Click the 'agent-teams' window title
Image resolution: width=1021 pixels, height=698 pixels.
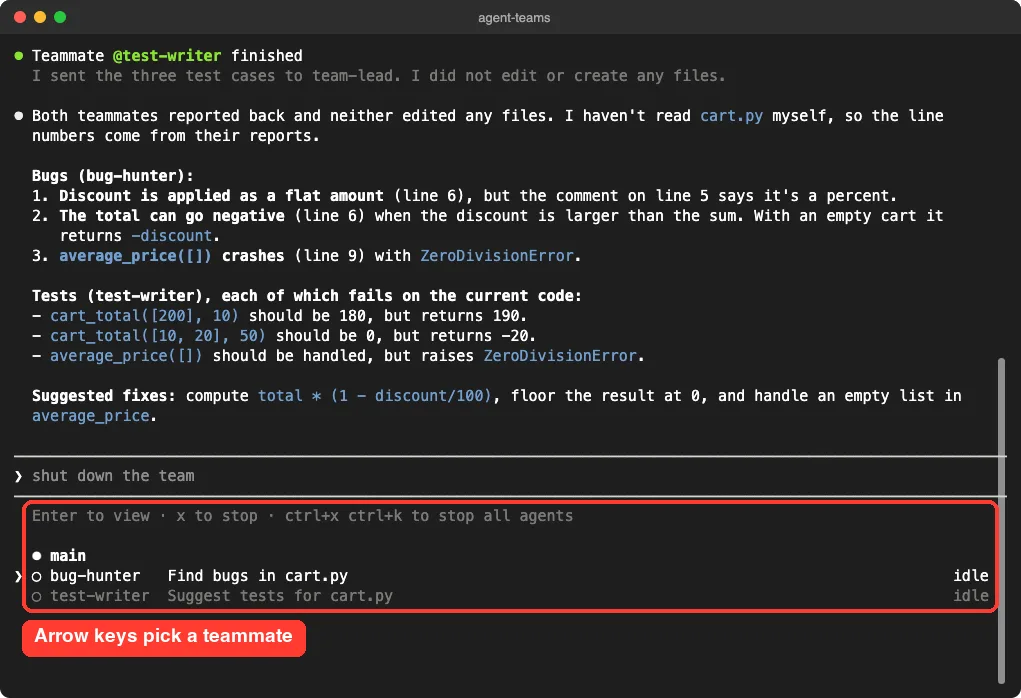coord(514,18)
